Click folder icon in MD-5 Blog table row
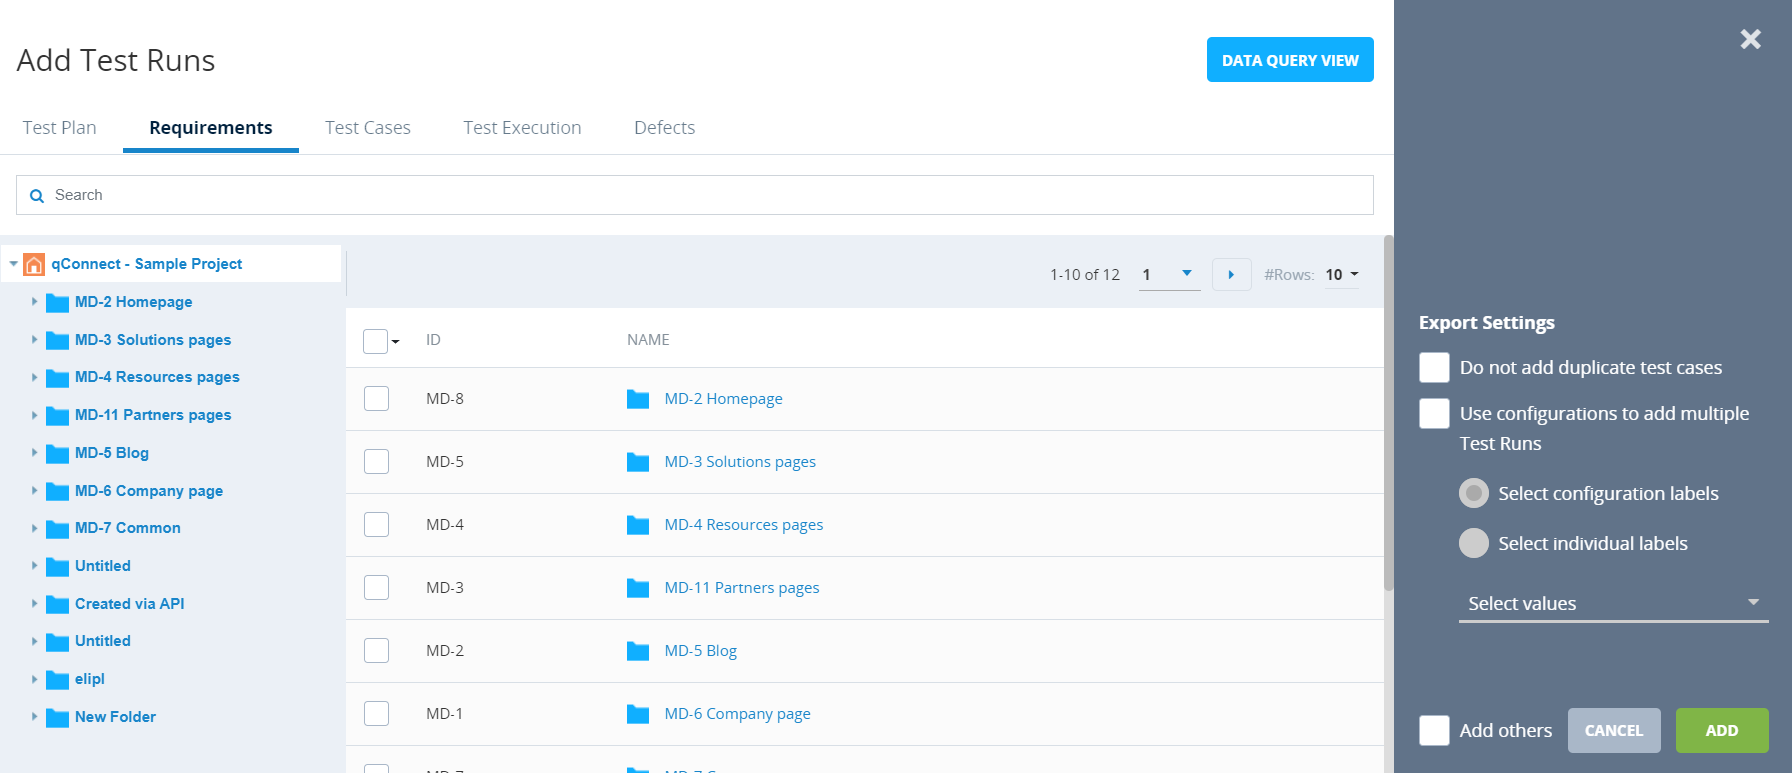Viewport: 1792px width, 773px height. (638, 651)
